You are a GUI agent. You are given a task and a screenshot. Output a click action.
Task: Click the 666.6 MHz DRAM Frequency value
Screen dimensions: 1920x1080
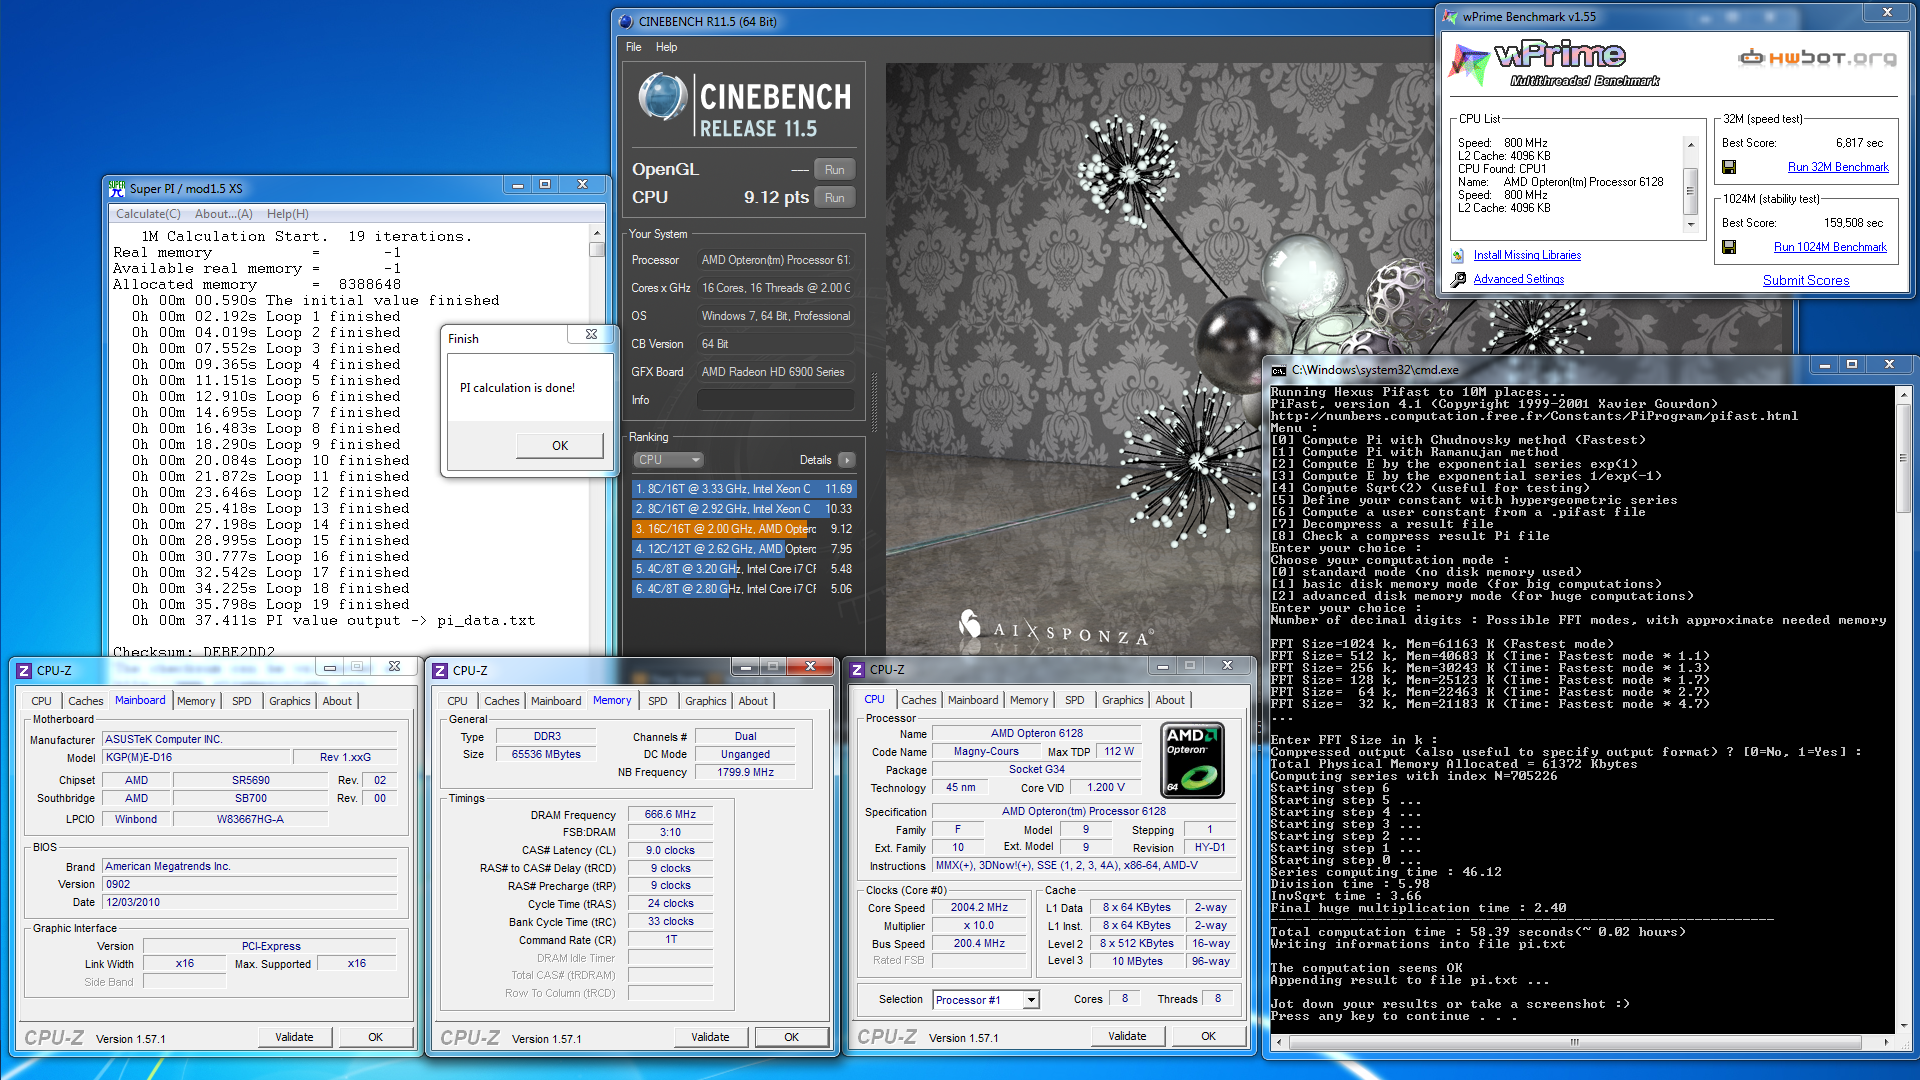[670, 815]
